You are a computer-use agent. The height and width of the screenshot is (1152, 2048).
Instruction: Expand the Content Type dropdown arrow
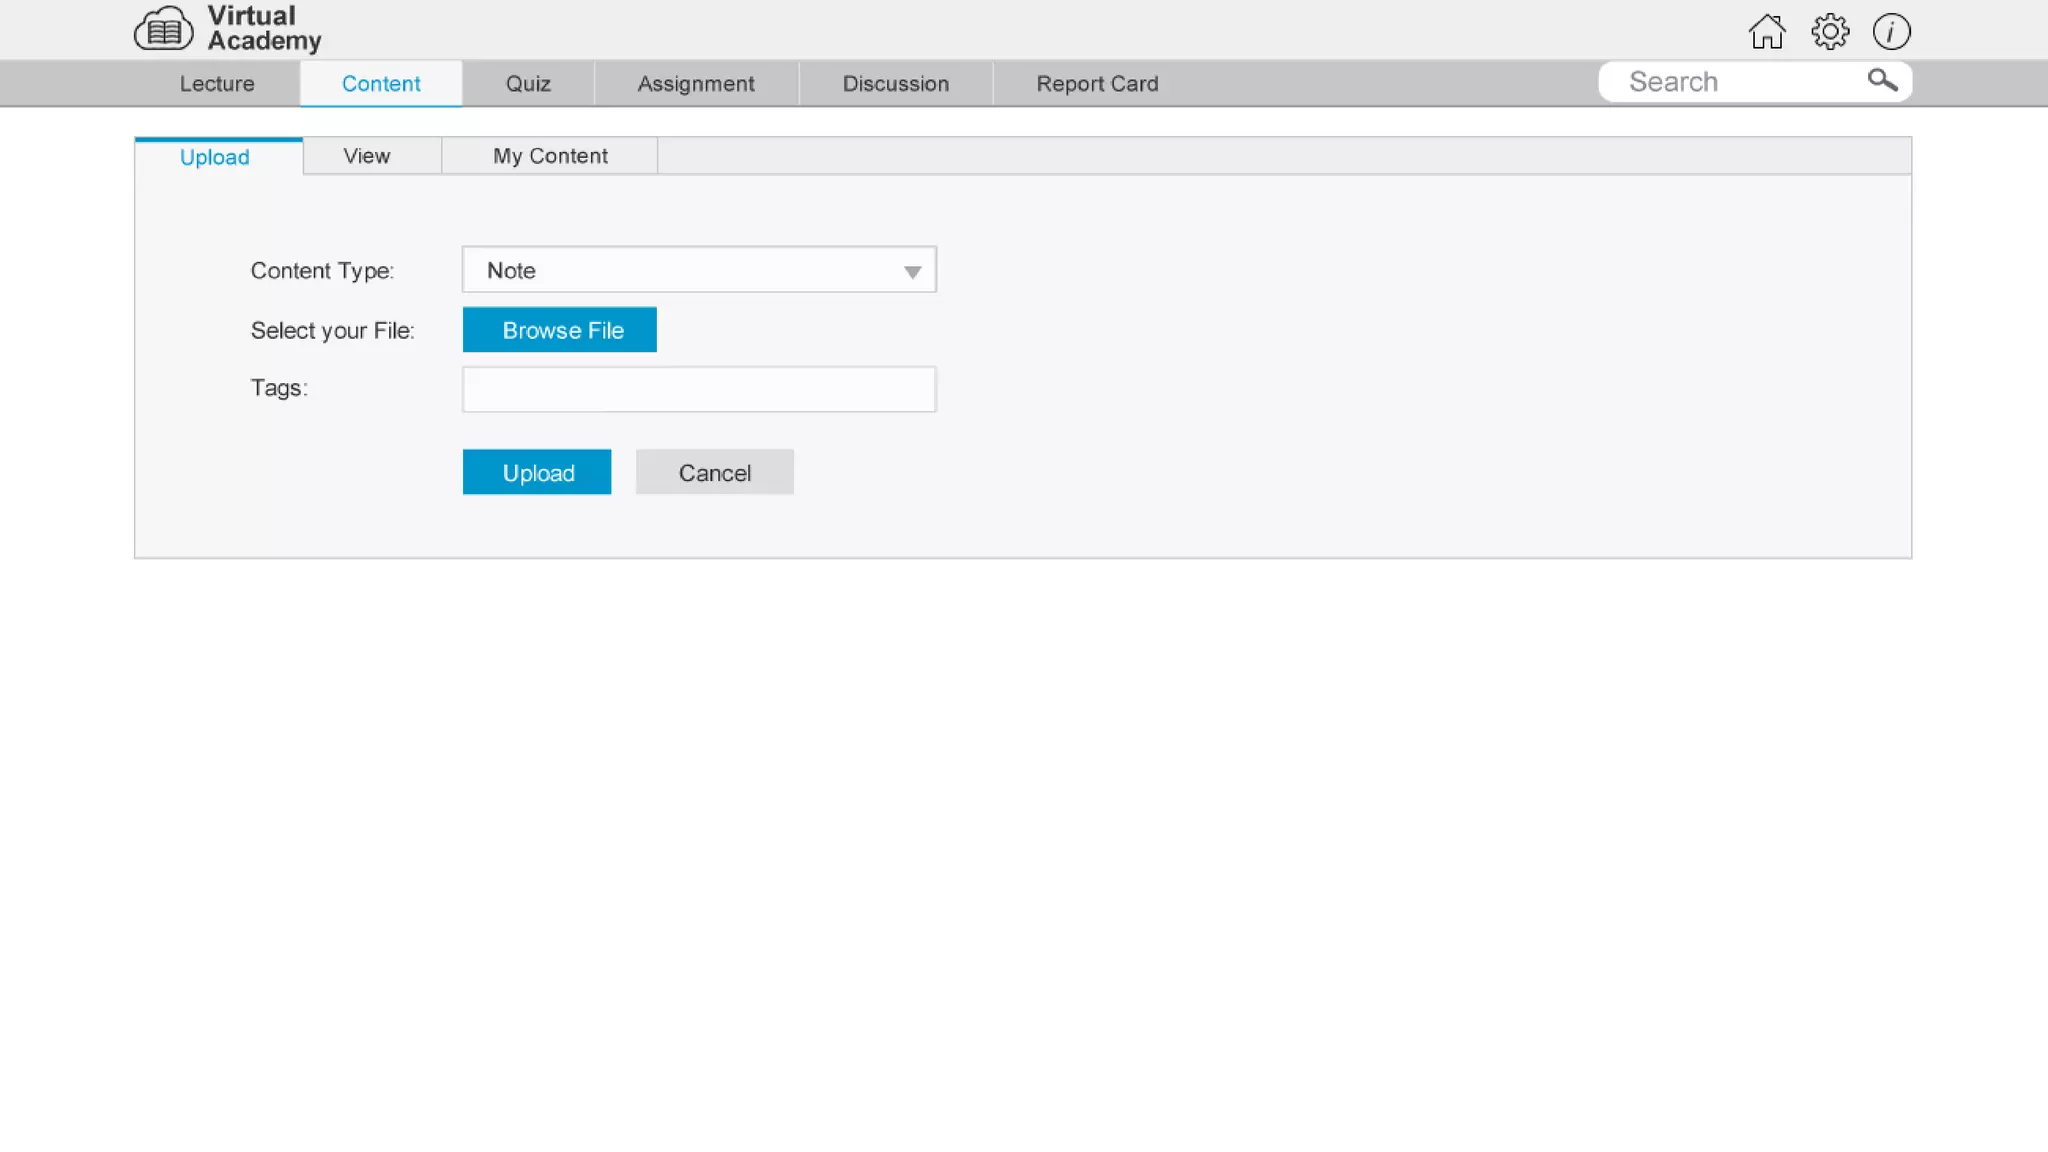pos(912,272)
